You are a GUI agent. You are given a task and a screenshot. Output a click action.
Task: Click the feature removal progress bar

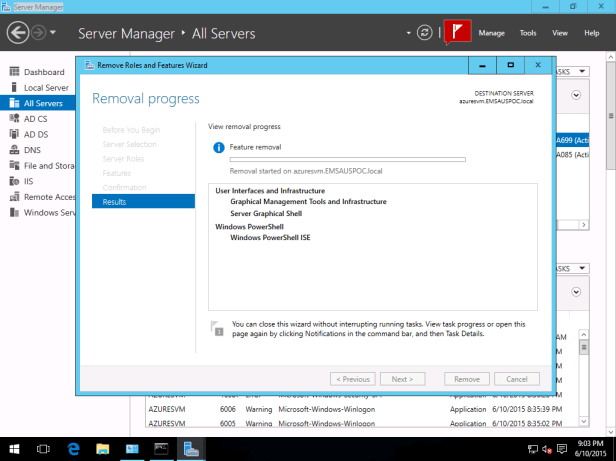tap(347, 159)
